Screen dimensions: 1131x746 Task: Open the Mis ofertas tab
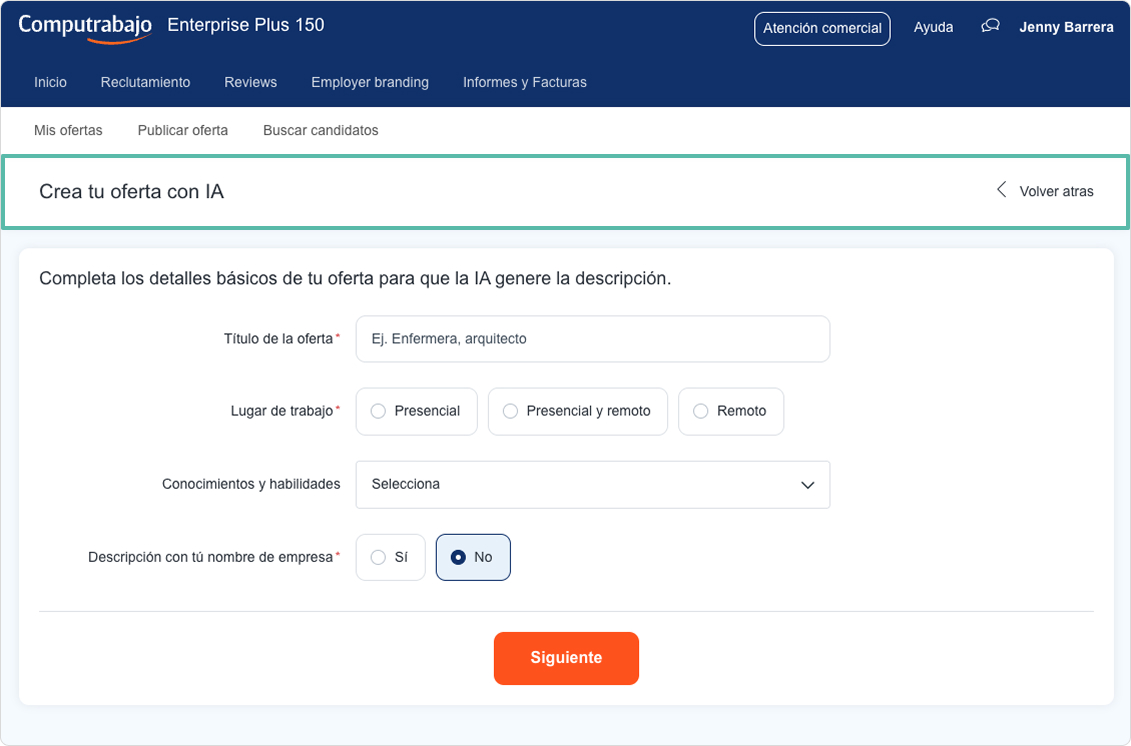click(x=68, y=130)
